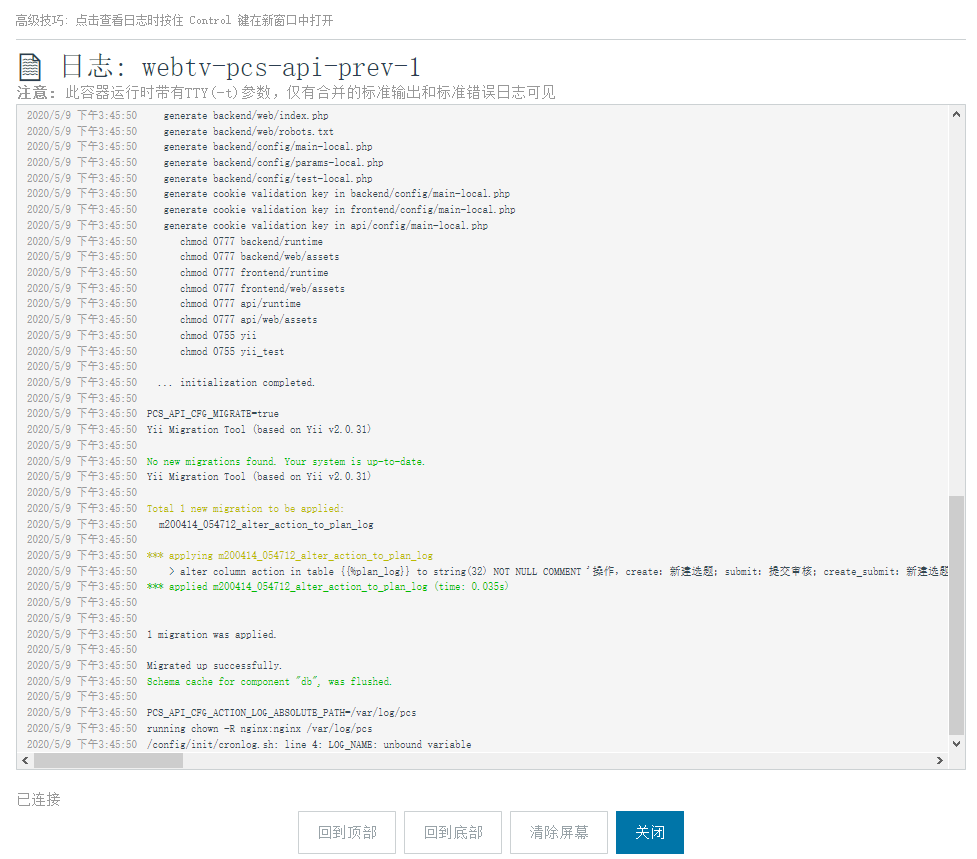
Task: Click the 回到顶部 button
Action: (x=346, y=832)
